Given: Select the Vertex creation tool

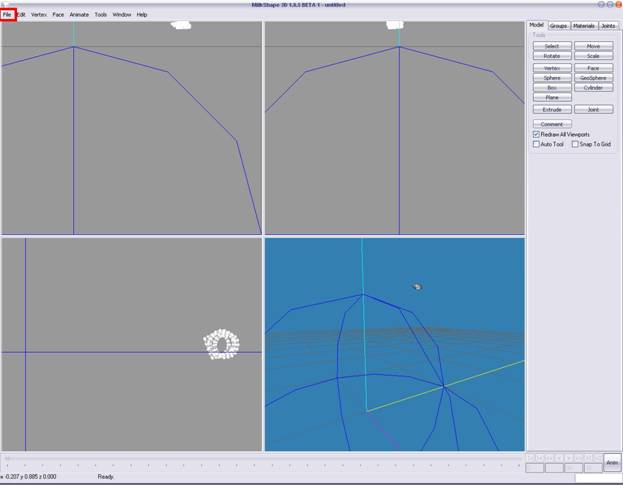Looking at the screenshot, I should [552, 68].
